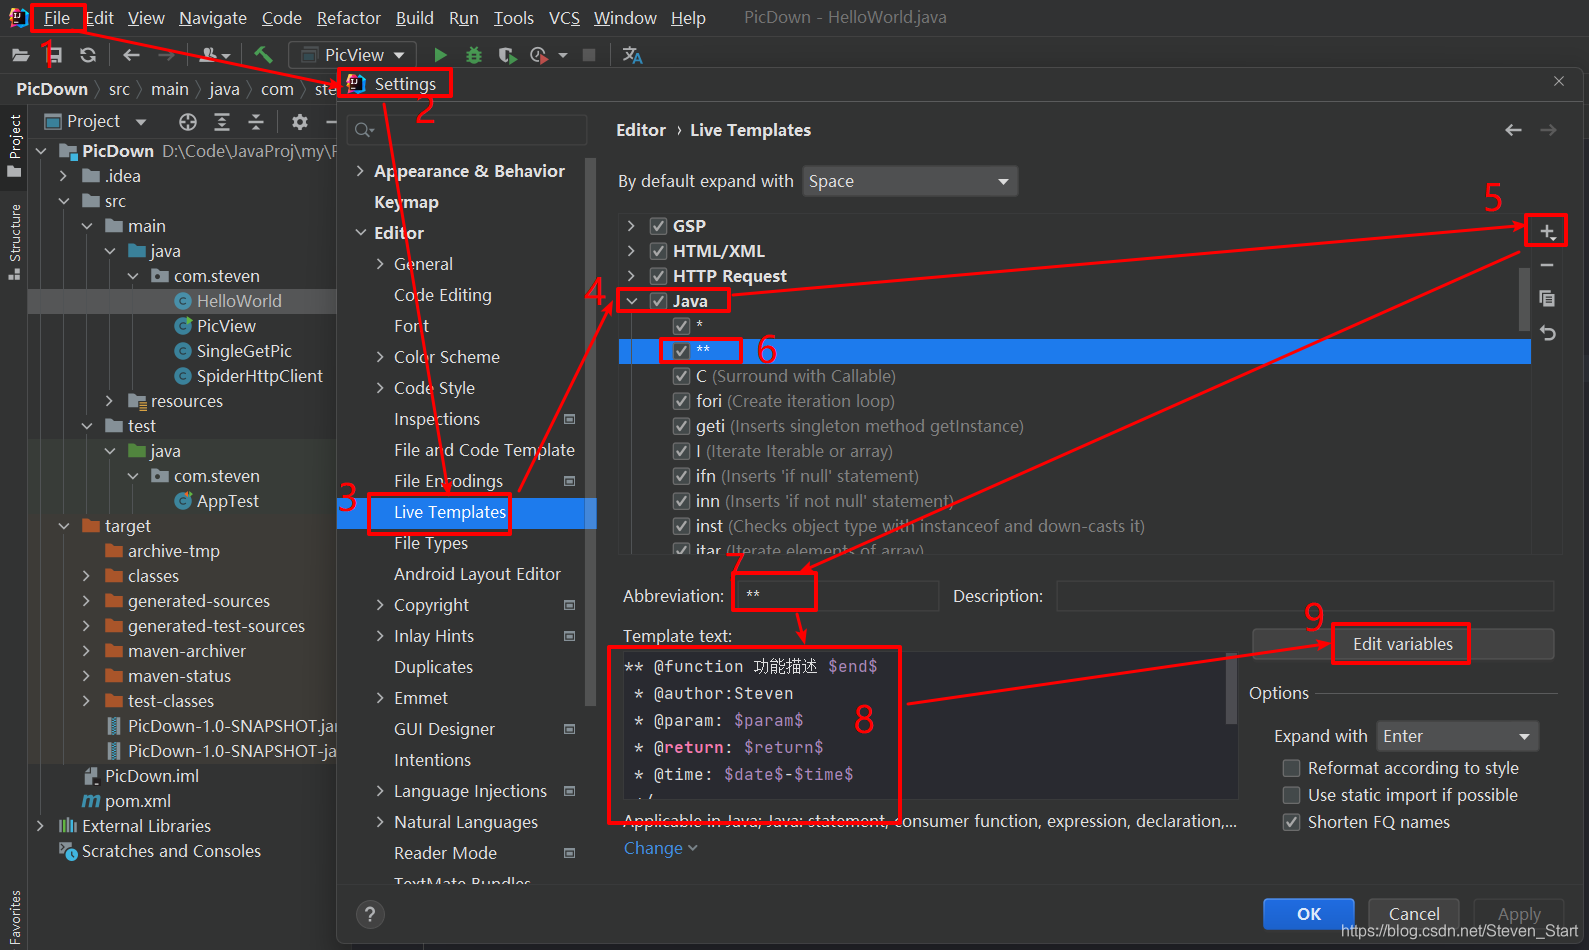Open the Expand with Enter dropdown

coord(1457,736)
